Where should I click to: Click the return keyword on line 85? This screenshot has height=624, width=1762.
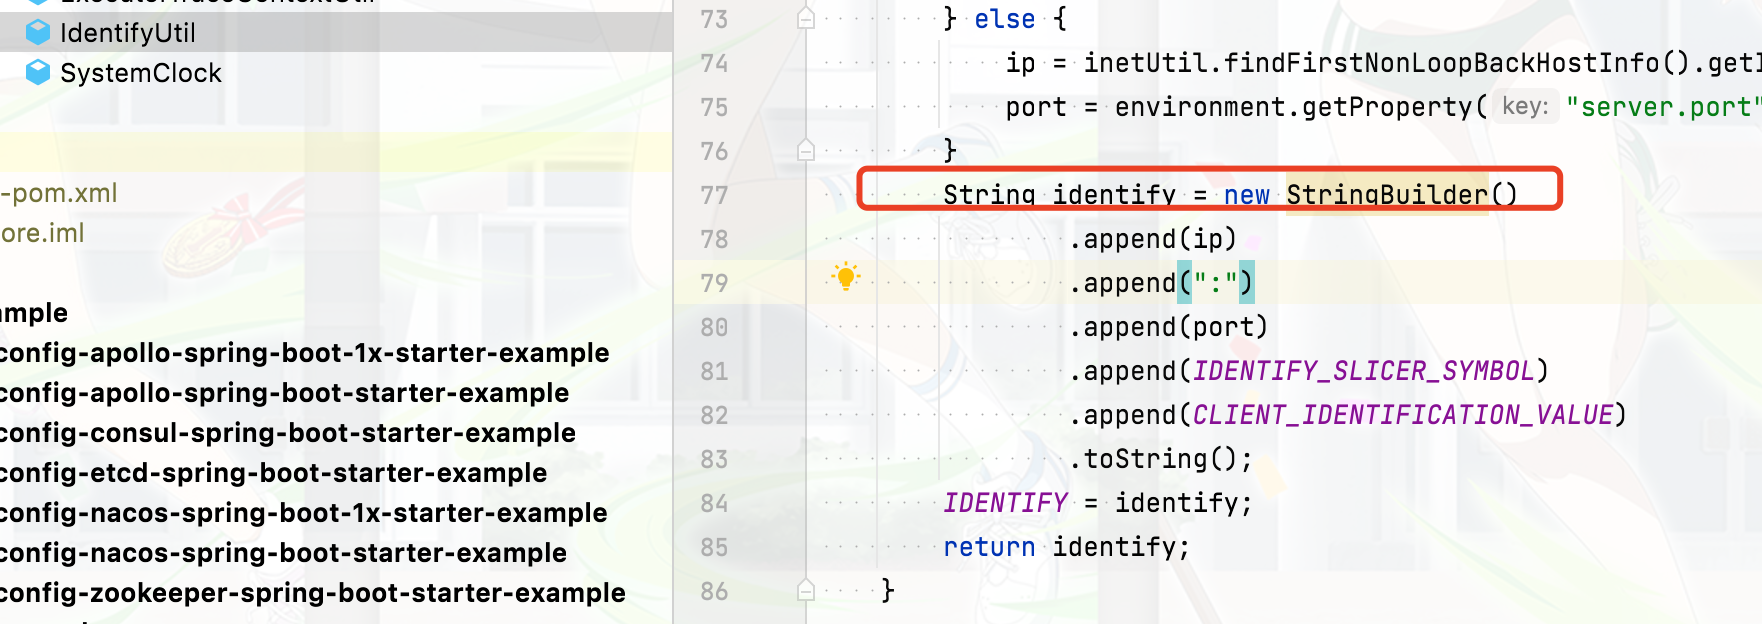point(989,547)
